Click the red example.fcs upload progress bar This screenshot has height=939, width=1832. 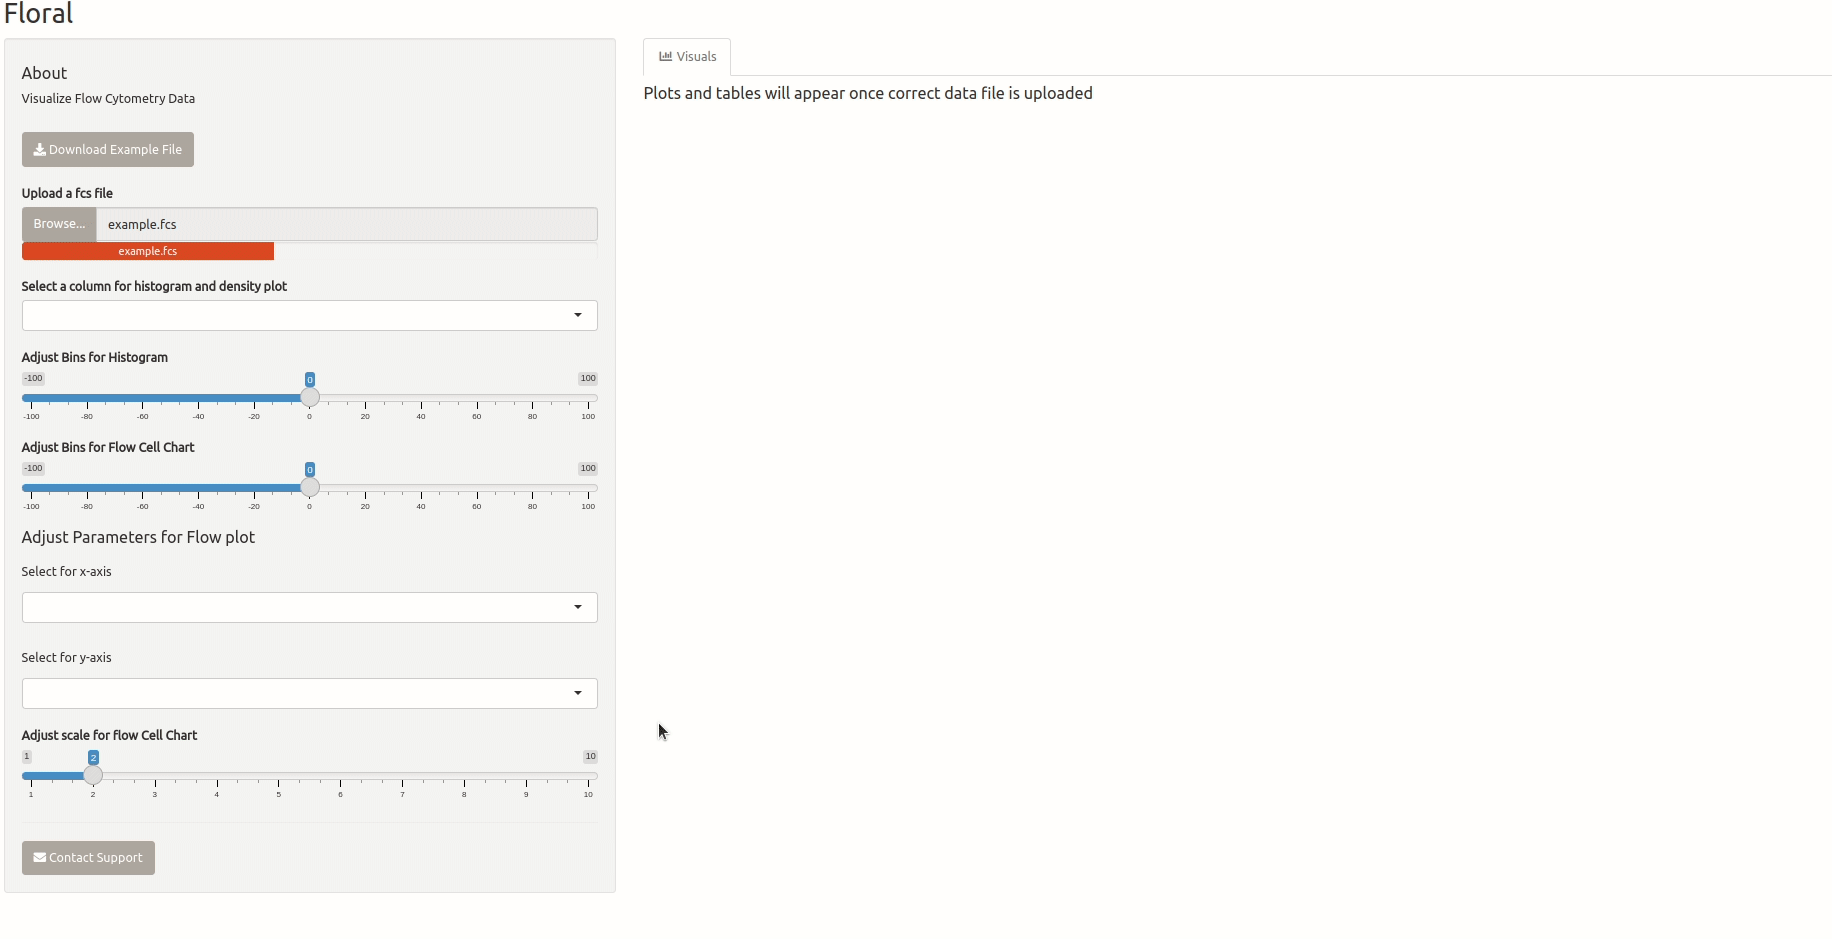pos(148,252)
